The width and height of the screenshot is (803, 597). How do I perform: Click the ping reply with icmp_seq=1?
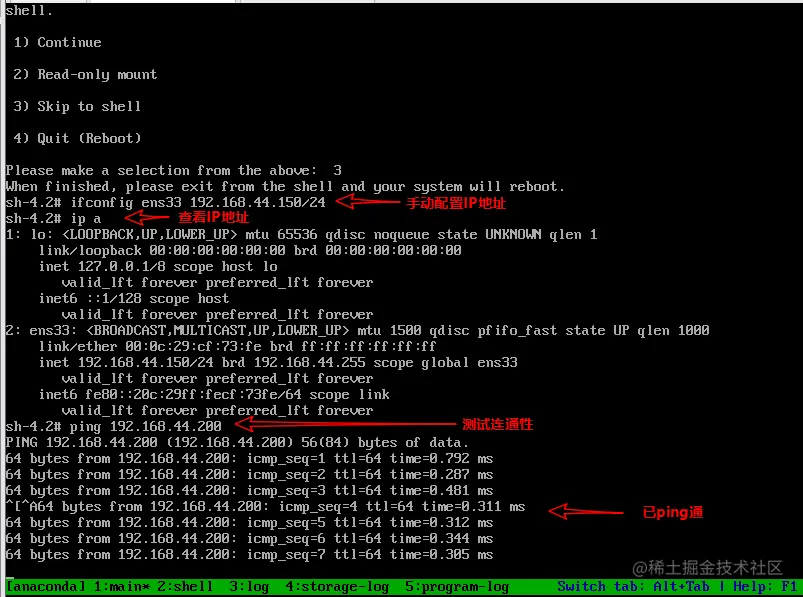tap(249, 459)
